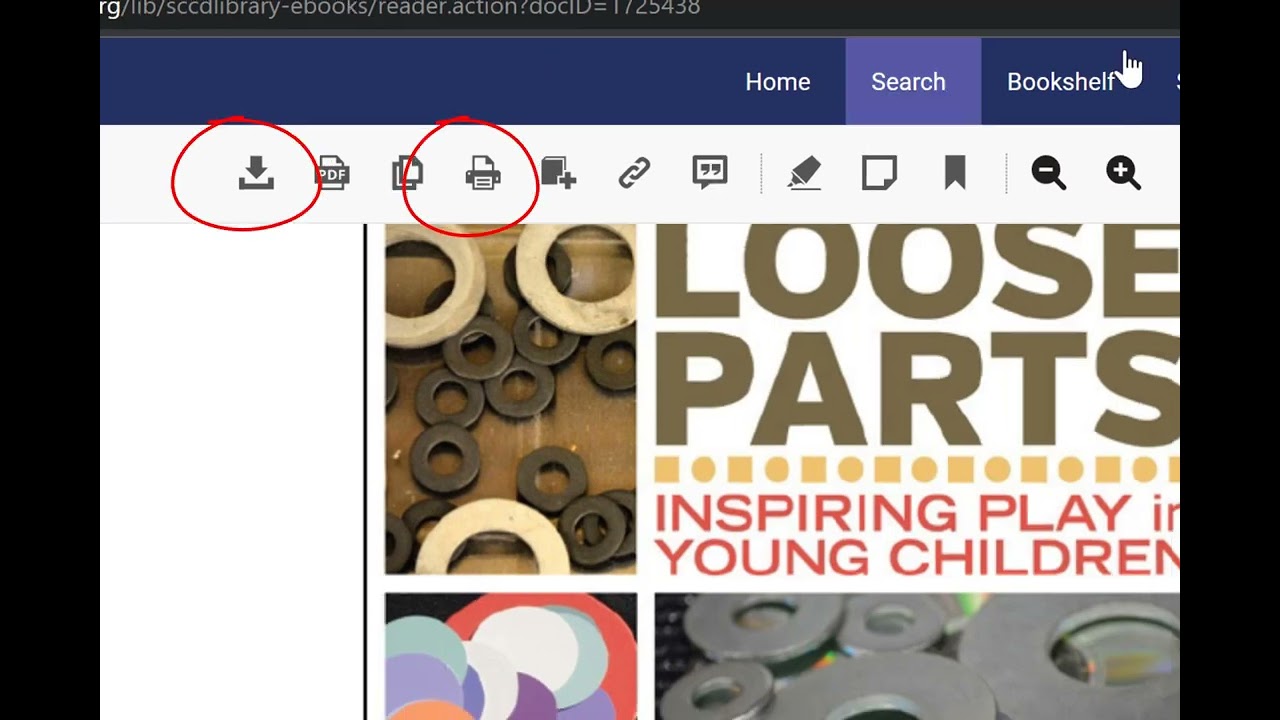
Task: Print pages using the printer icon
Action: pos(483,173)
